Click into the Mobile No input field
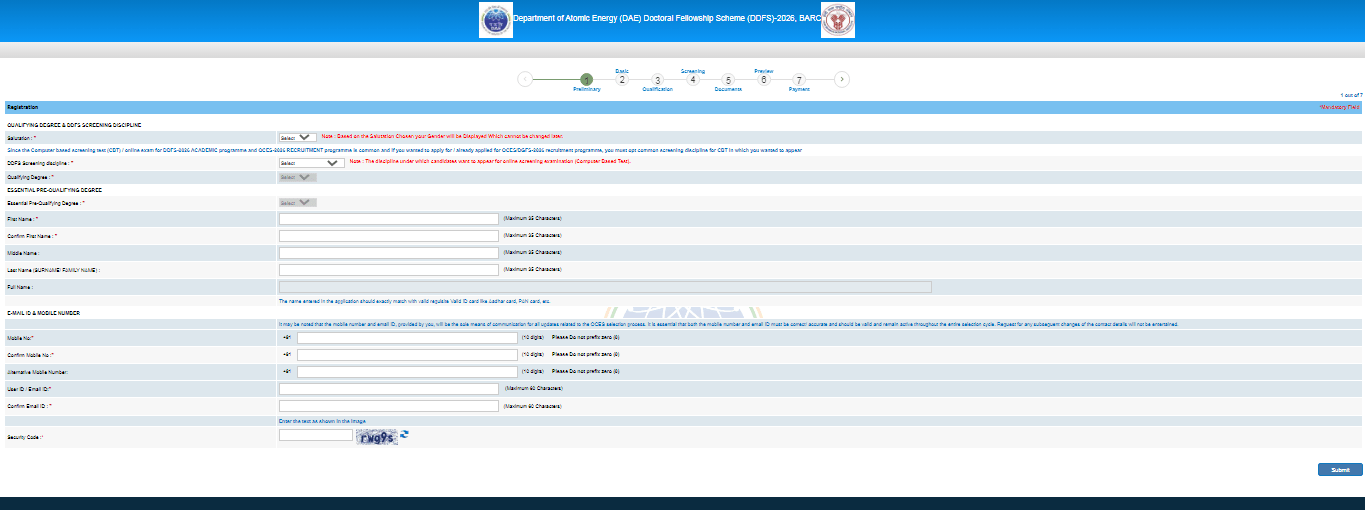 click(x=407, y=338)
